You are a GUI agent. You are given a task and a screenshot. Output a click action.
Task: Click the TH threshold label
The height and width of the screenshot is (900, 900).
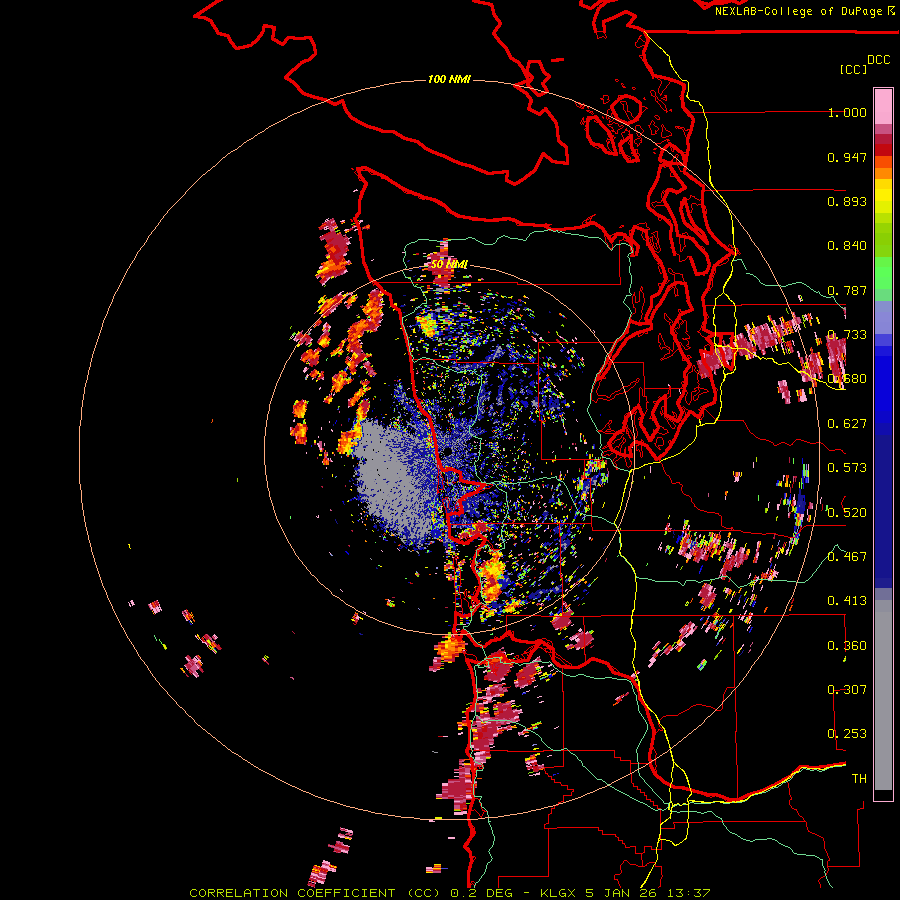click(859, 779)
